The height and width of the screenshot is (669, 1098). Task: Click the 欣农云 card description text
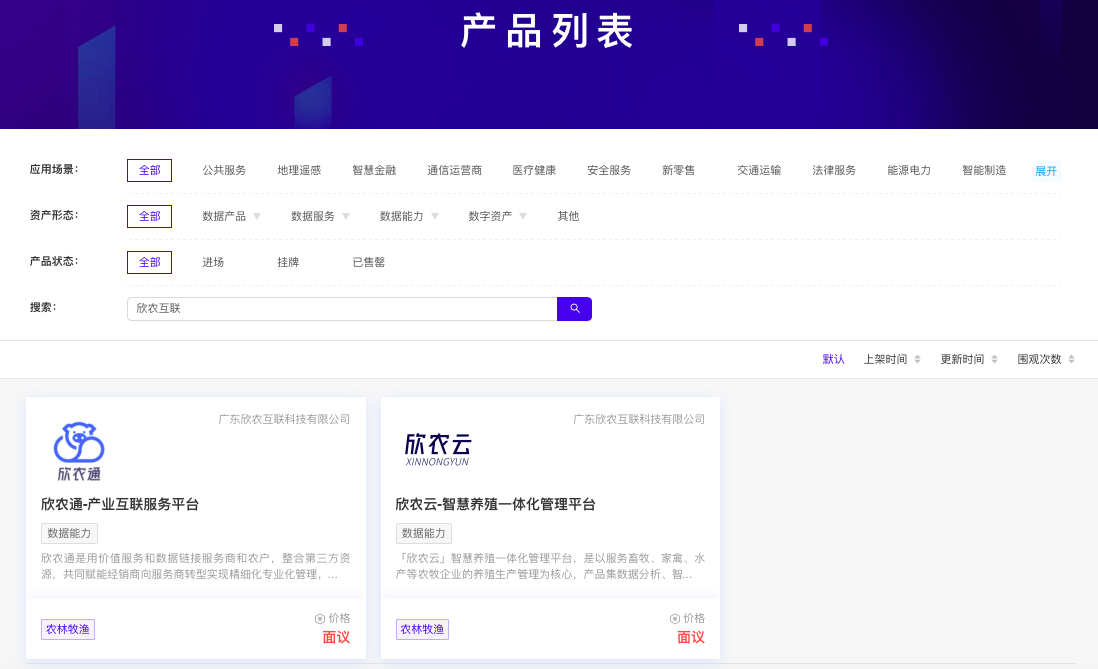coord(550,566)
